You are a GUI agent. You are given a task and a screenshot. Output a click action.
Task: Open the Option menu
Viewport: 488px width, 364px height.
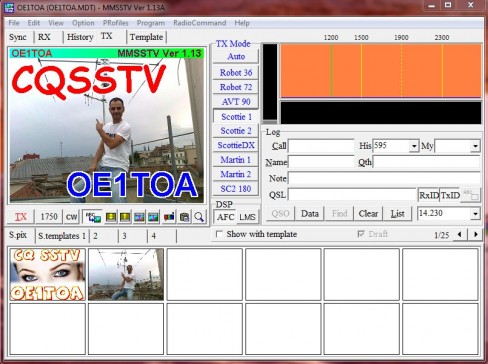(83, 23)
